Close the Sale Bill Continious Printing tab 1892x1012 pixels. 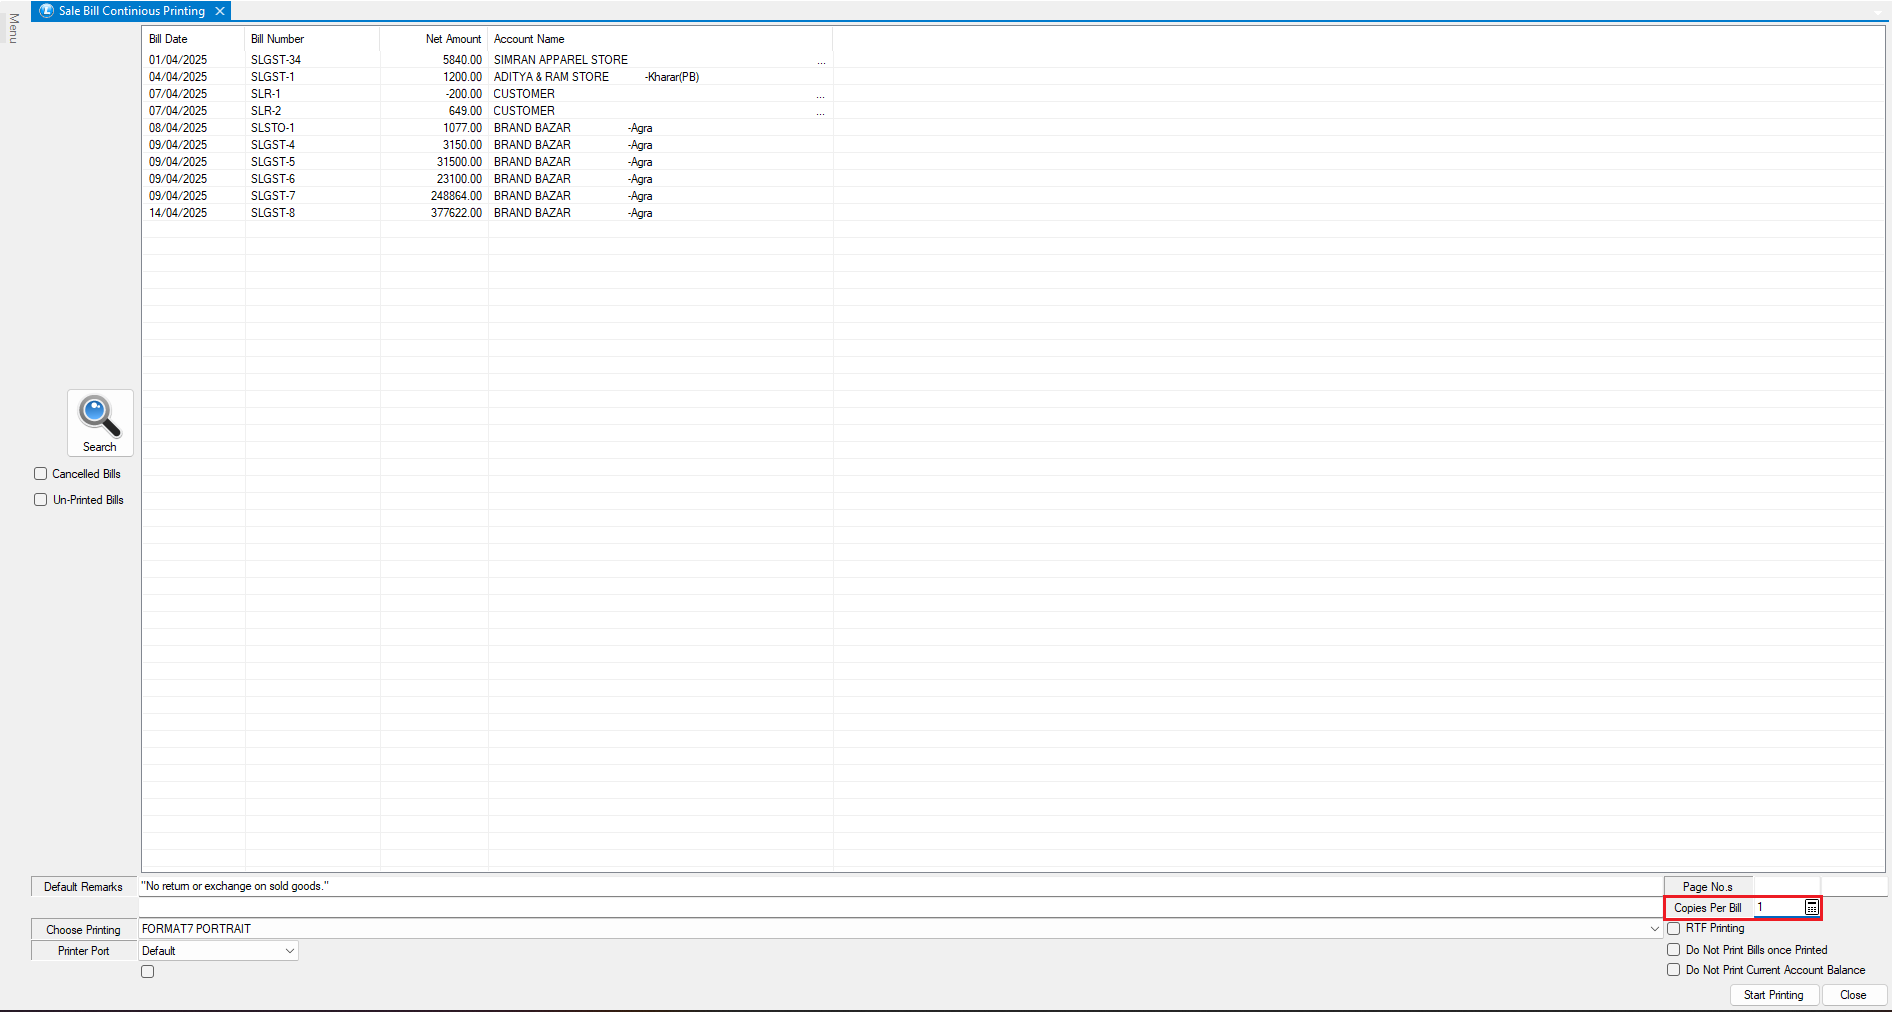pyautogui.click(x=220, y=11)
